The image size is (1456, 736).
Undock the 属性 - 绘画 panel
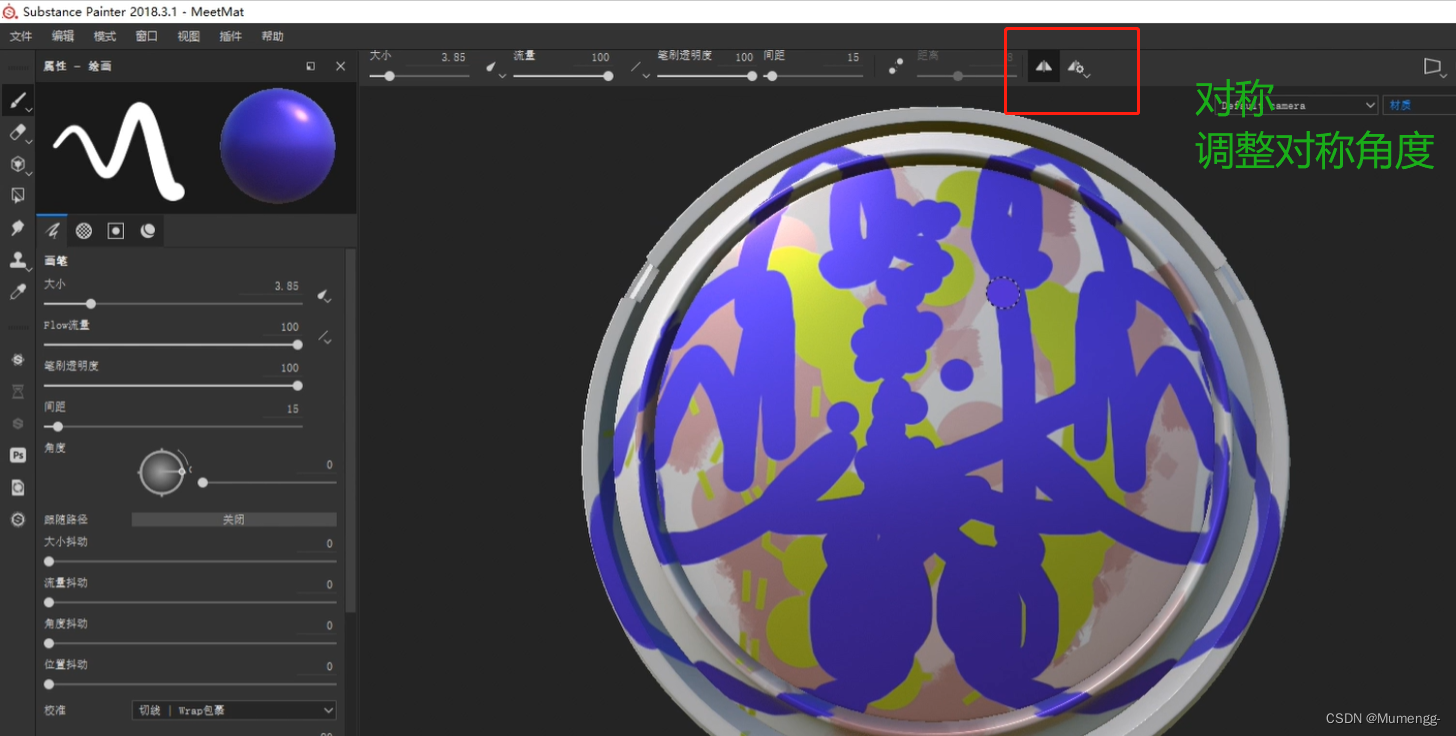311,66
